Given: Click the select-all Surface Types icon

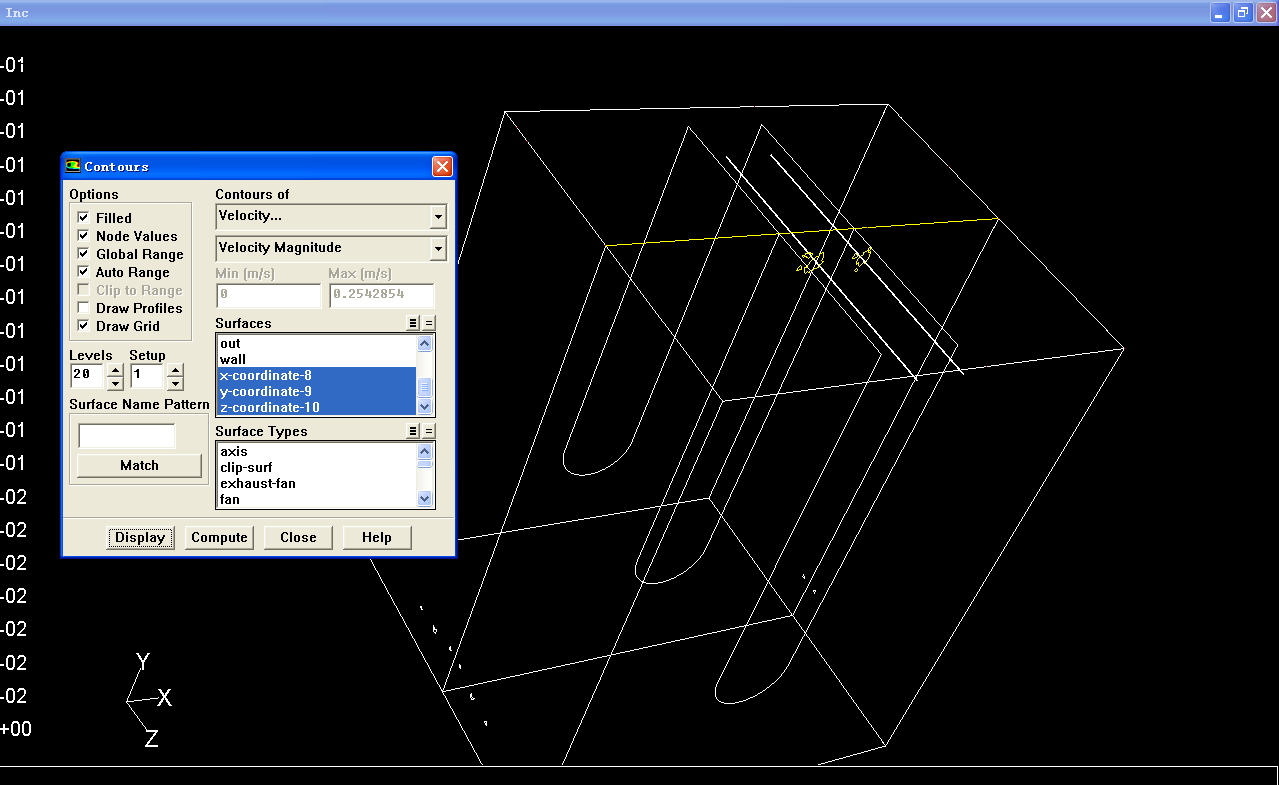Looking at the screenshot, I should coord(413,431).
